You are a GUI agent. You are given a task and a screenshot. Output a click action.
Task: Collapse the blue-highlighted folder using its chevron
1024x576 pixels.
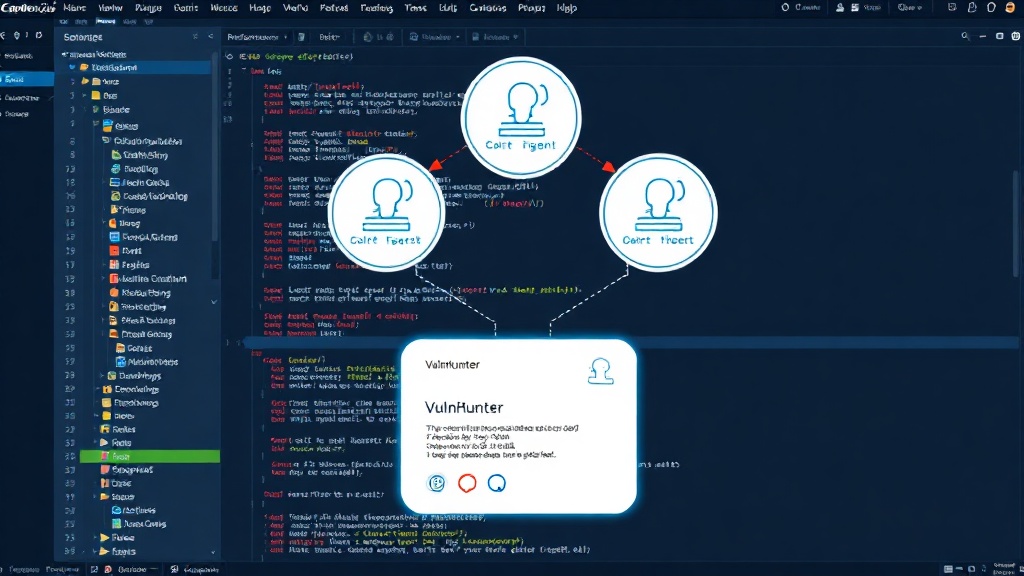point(72,67)
